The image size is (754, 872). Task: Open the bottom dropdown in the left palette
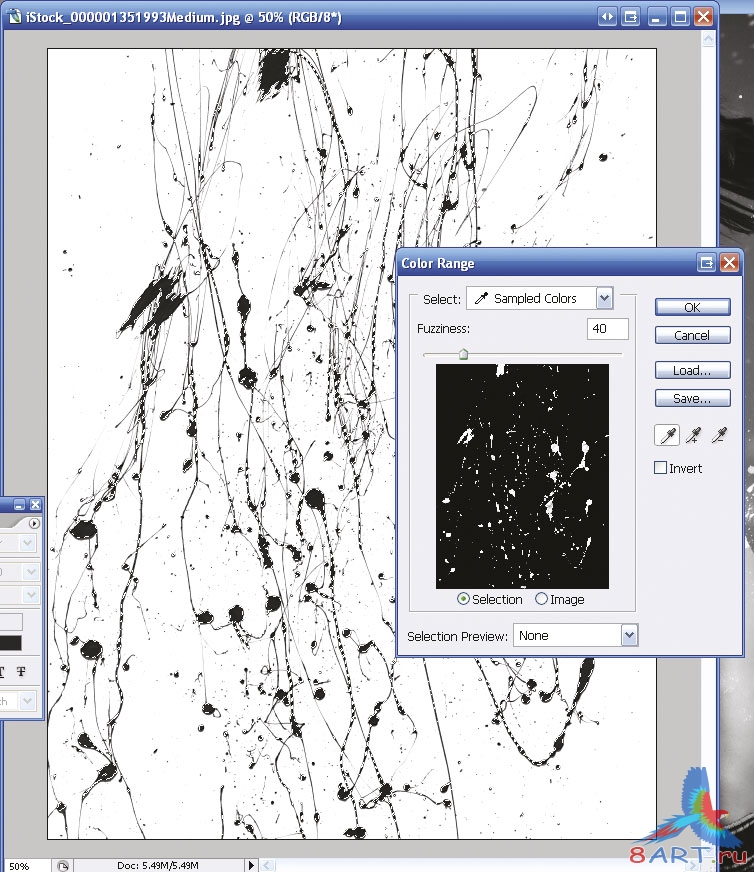tap(27, 701)
